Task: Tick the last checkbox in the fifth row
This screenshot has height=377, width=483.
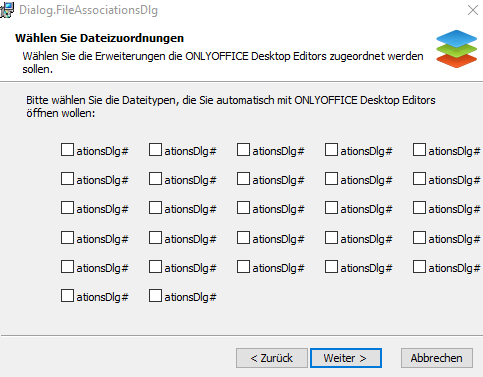Action: pyautogui.click(x=419, y=267)
